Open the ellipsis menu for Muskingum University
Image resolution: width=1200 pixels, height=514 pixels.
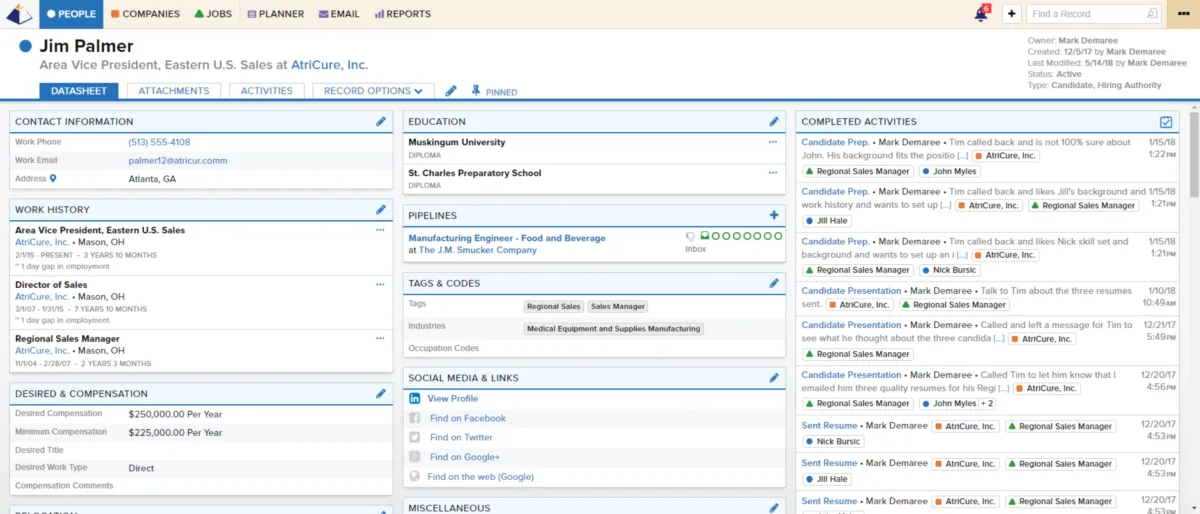(773, 142)
